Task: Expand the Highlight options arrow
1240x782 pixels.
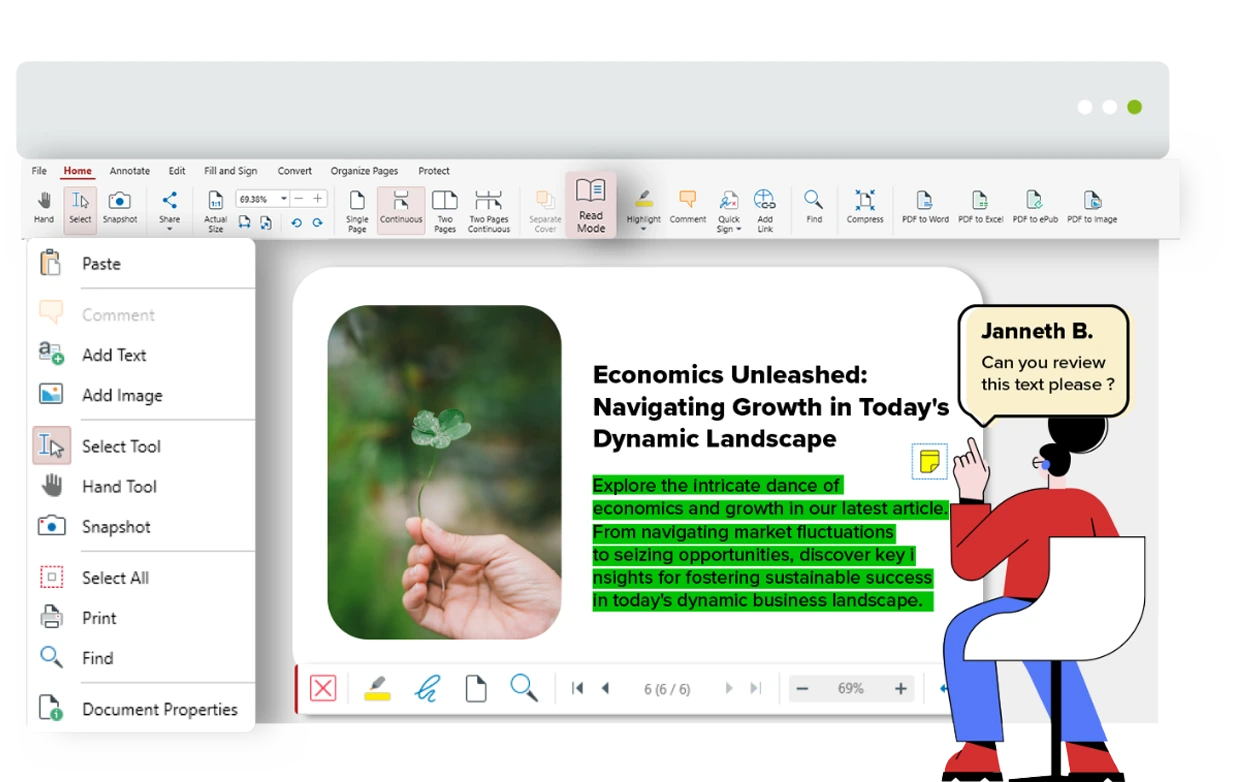Action: (643, 230)
